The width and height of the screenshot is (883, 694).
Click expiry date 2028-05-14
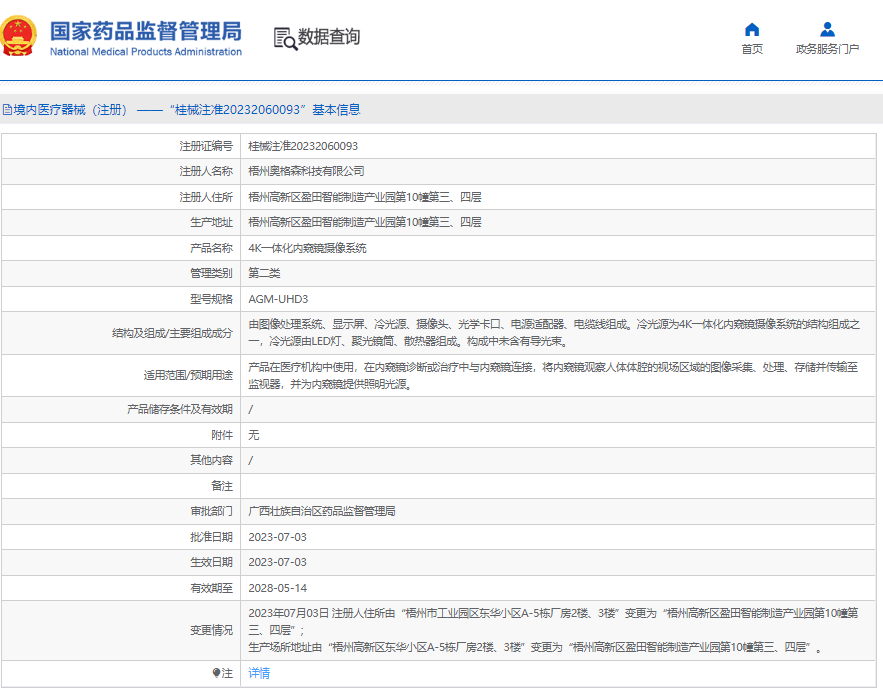click(278, 589)
